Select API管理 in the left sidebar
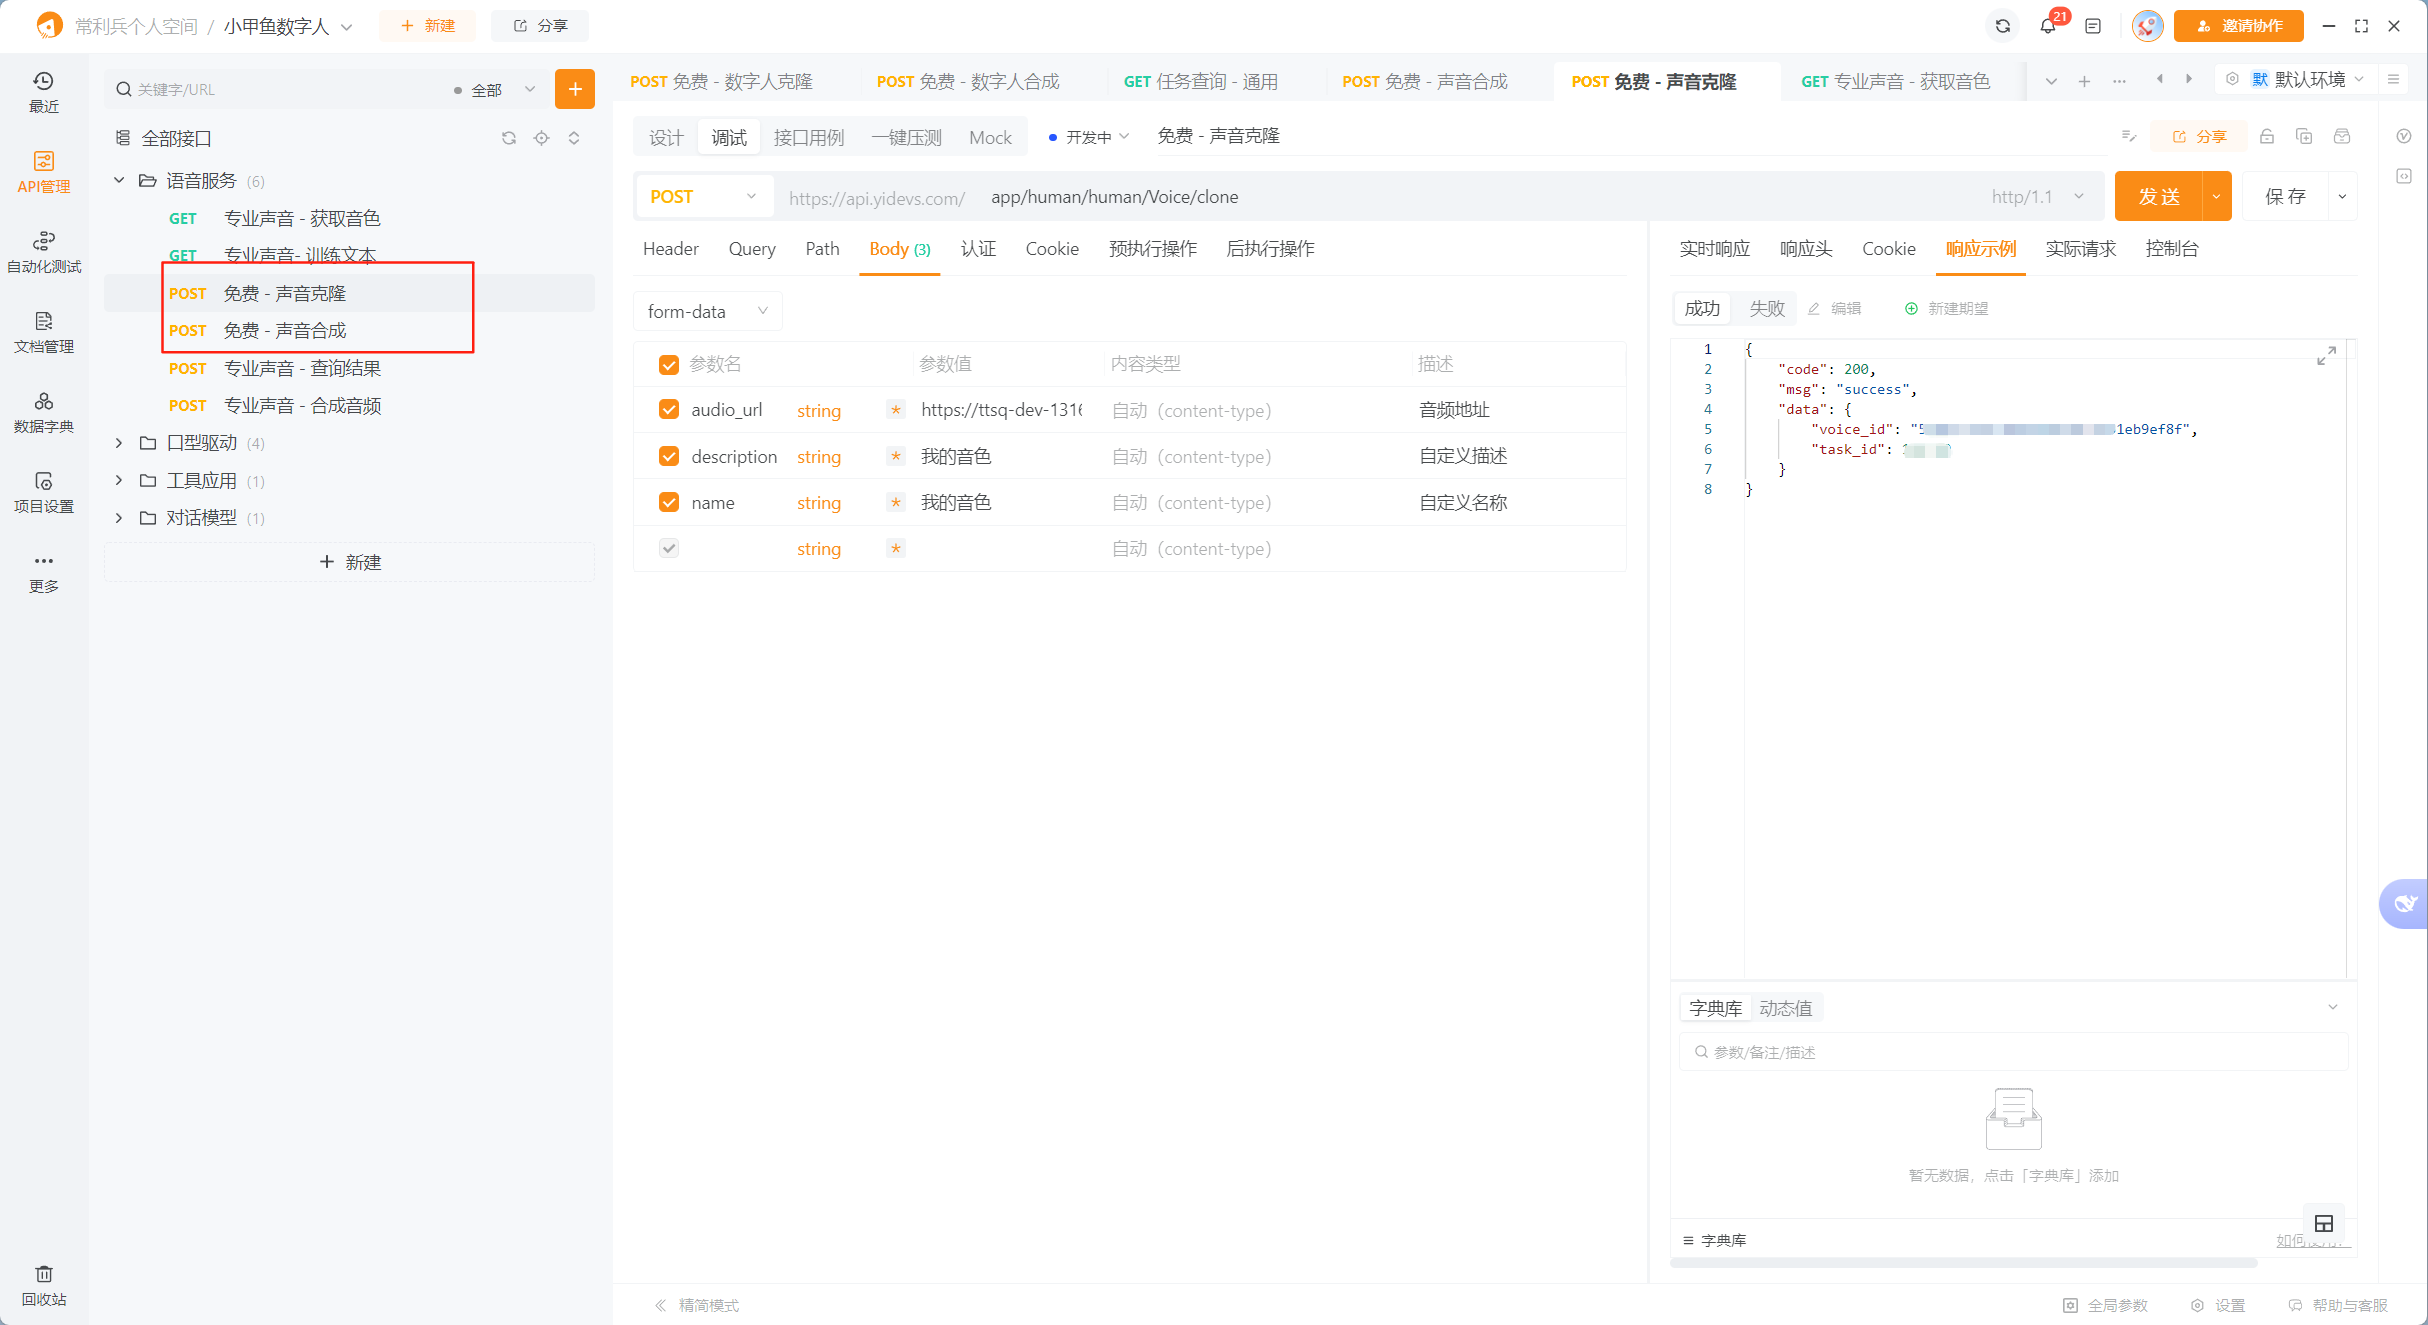2428x1325 pixels. [x=43, y=172]
